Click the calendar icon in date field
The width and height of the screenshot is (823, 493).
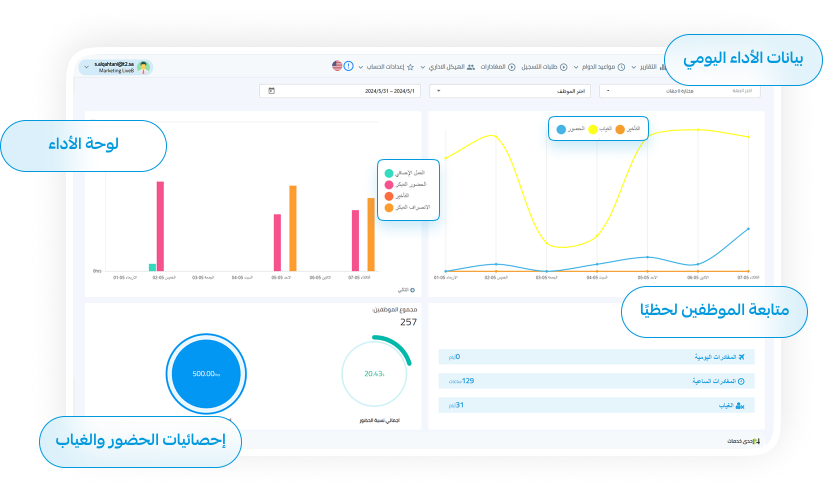tap(272, 91)
